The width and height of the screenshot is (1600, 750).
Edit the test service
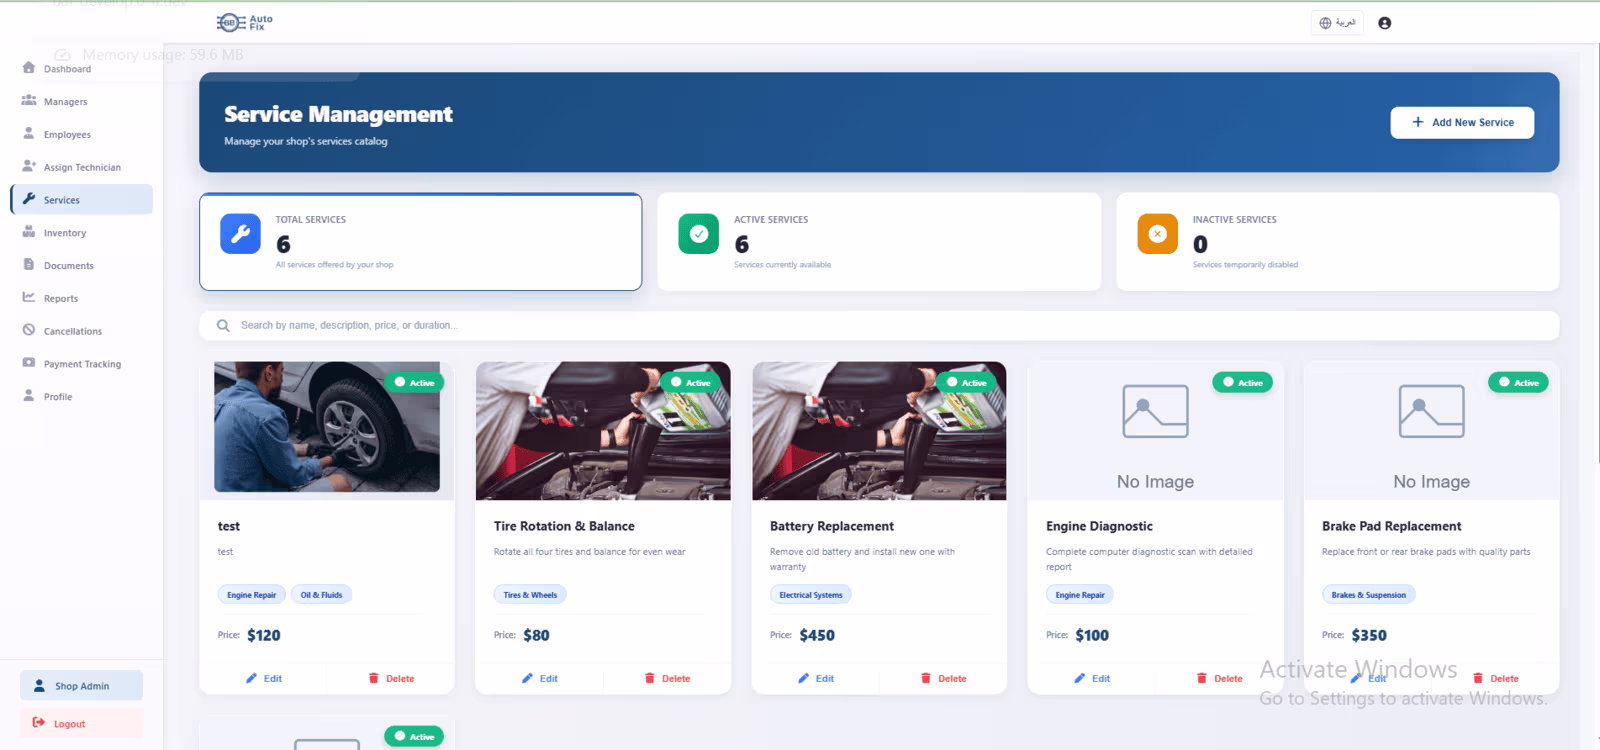point(264,678)
